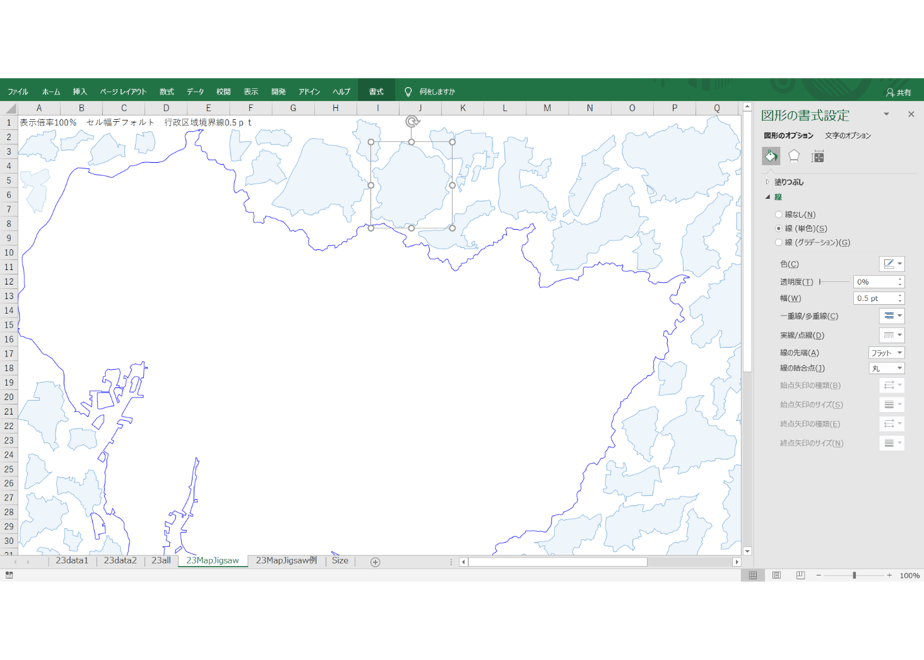924x660 pixels.
Task: Click vertical scrollbar down arrow
Action: tap(747, 552)
